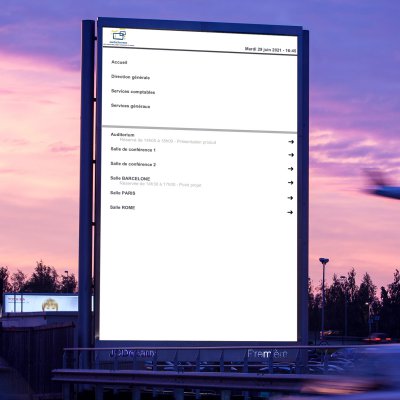Click the date and time display
The image size is (400, 400).
click(x=270, y=50)
